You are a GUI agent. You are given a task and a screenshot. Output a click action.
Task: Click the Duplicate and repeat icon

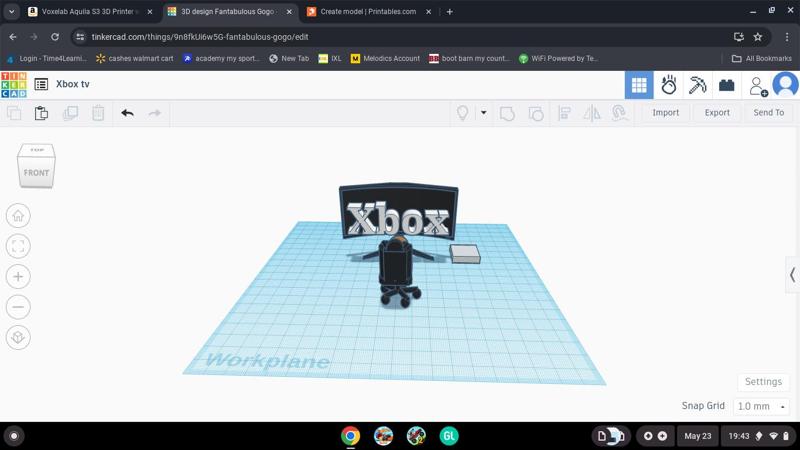click(70, 113)
